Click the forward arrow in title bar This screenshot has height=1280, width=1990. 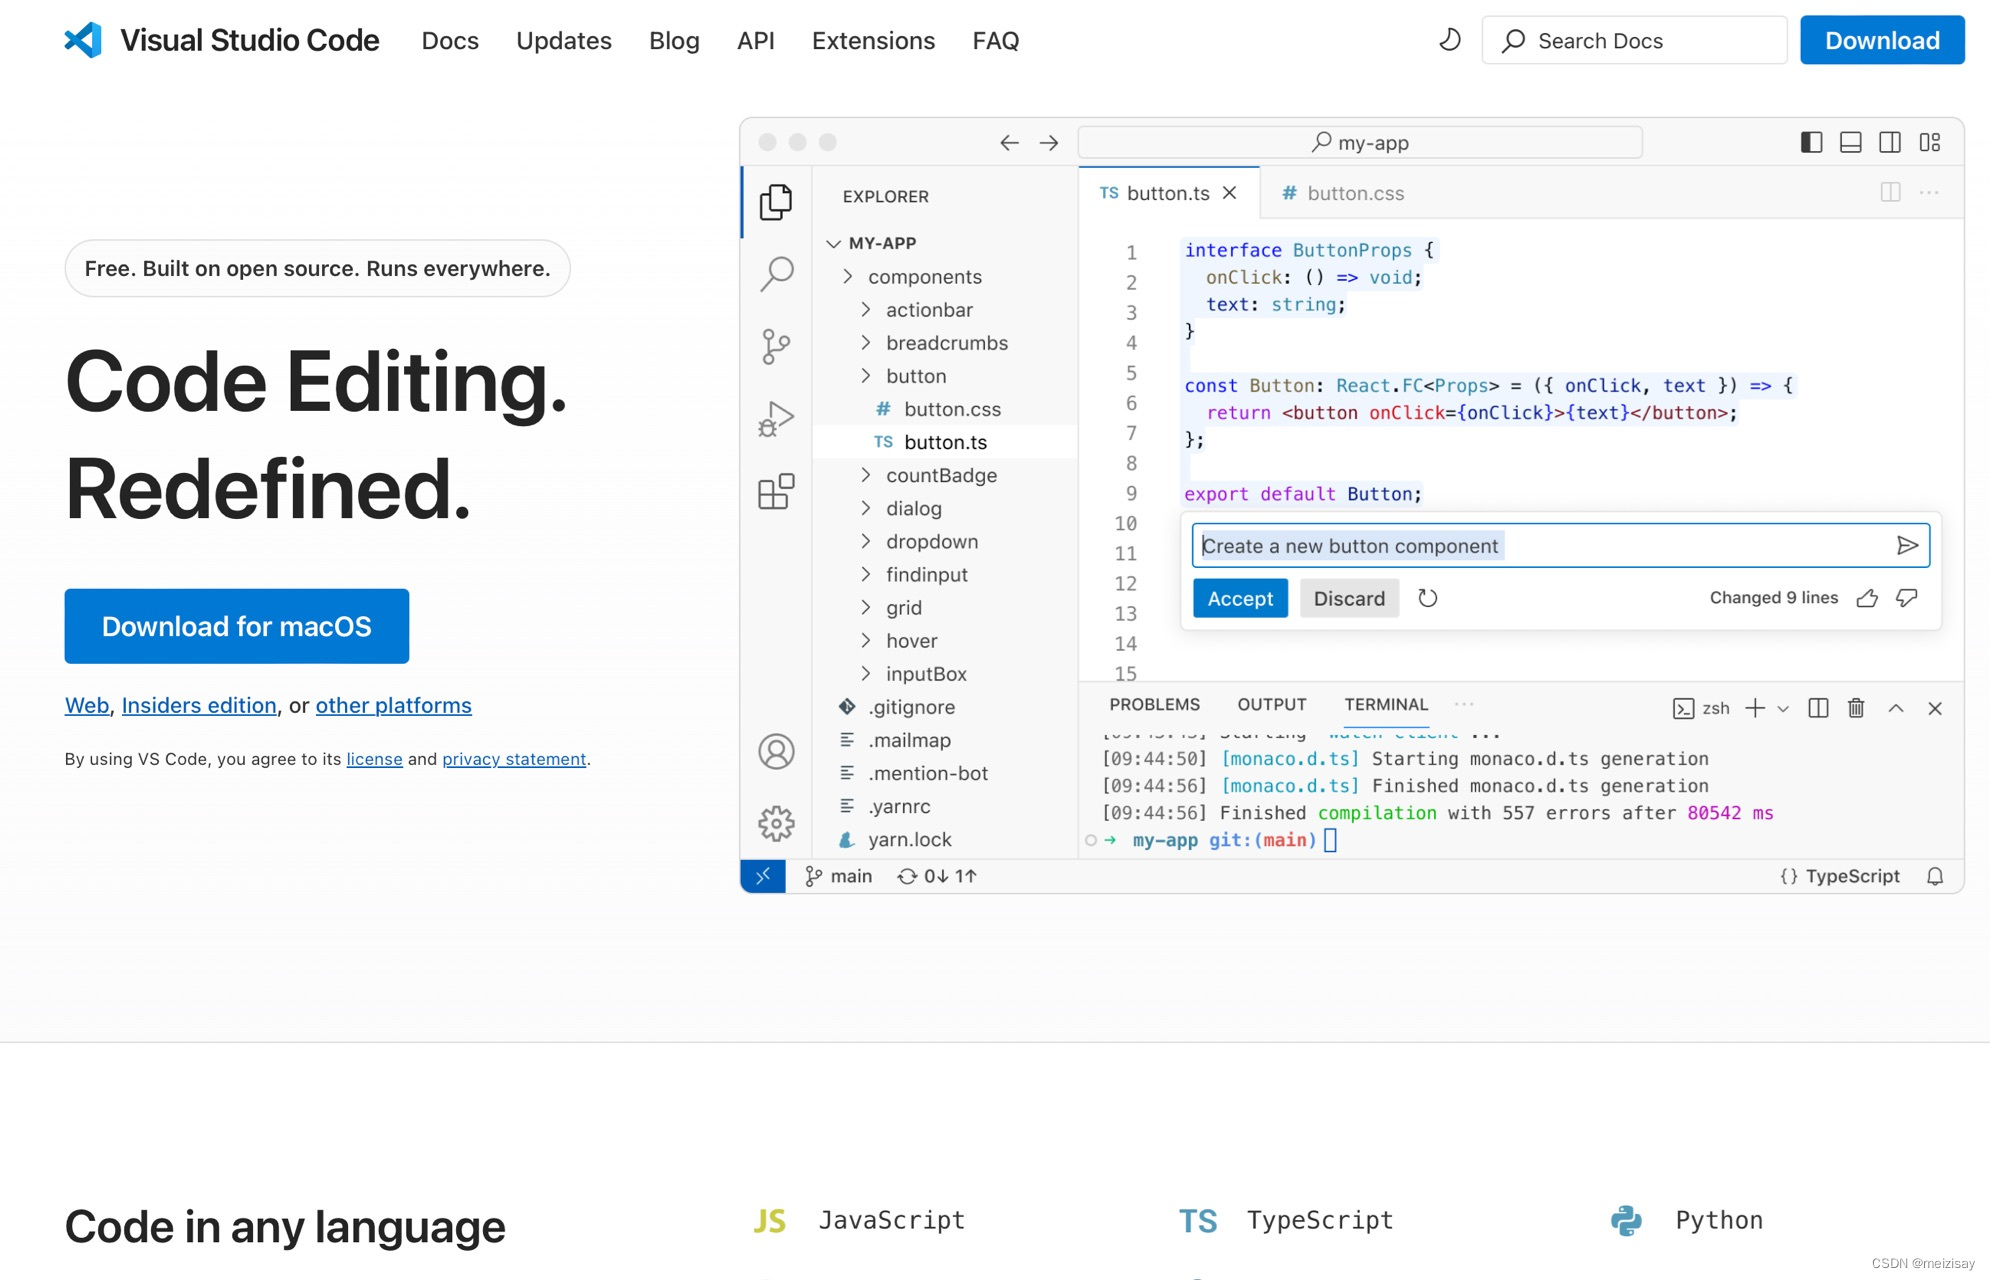pyautogui.click(x=1048, y=143)
